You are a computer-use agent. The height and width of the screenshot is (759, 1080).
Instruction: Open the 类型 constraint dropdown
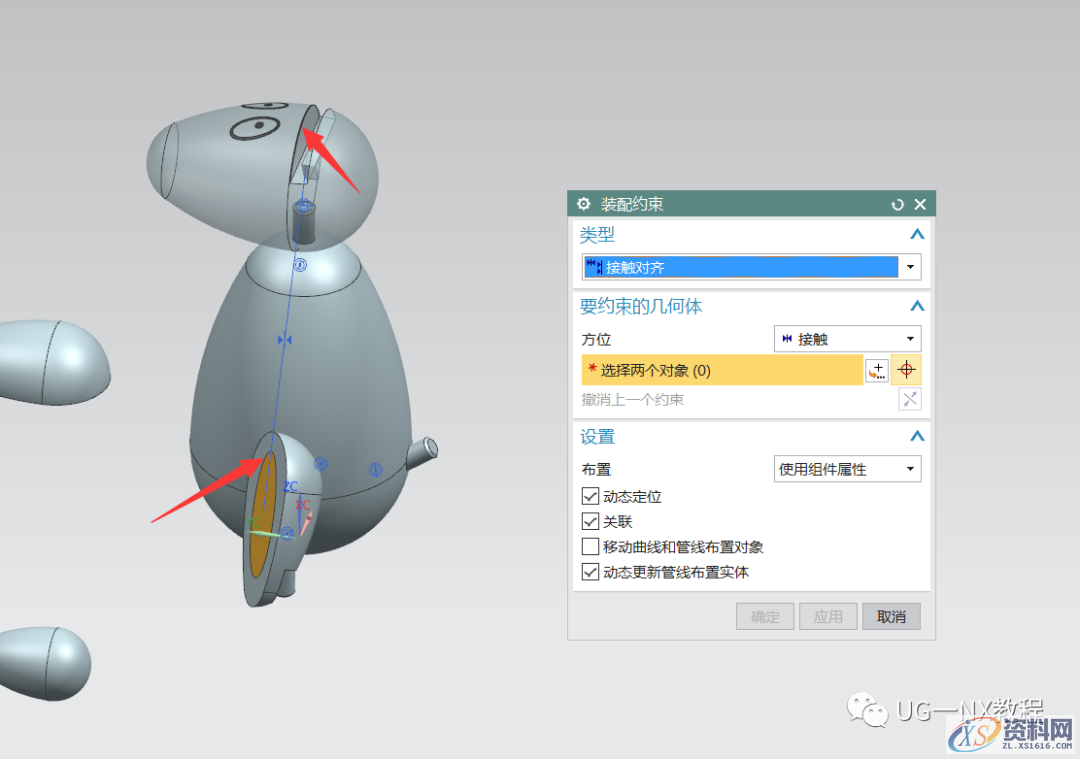coord(909,267)
